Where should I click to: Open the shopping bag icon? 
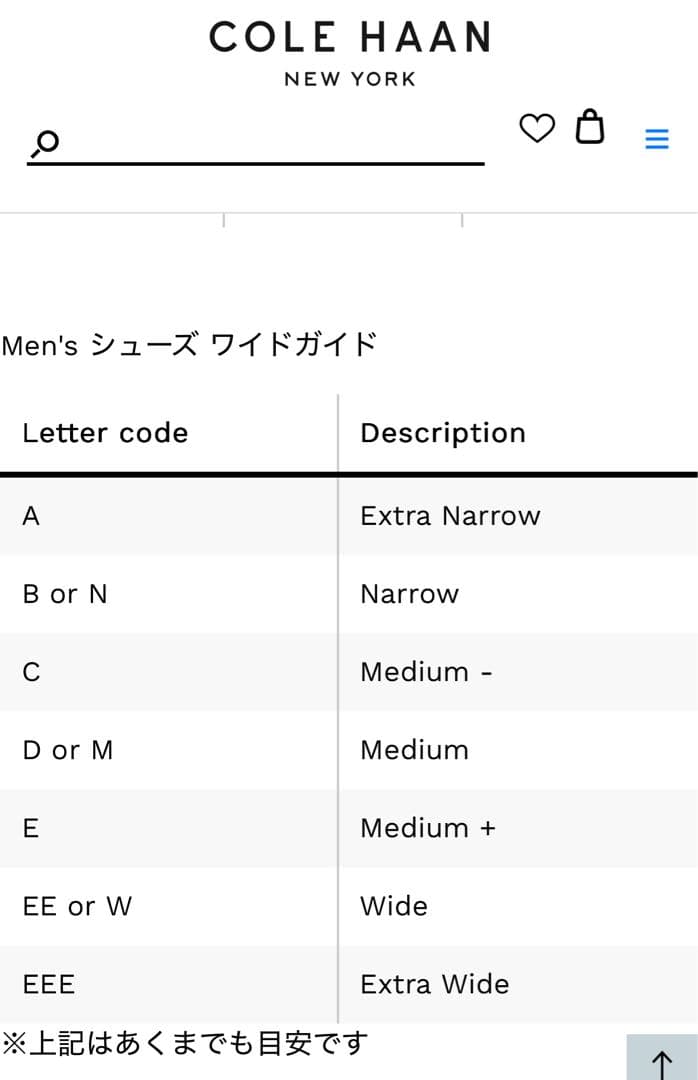coord(590,127)
